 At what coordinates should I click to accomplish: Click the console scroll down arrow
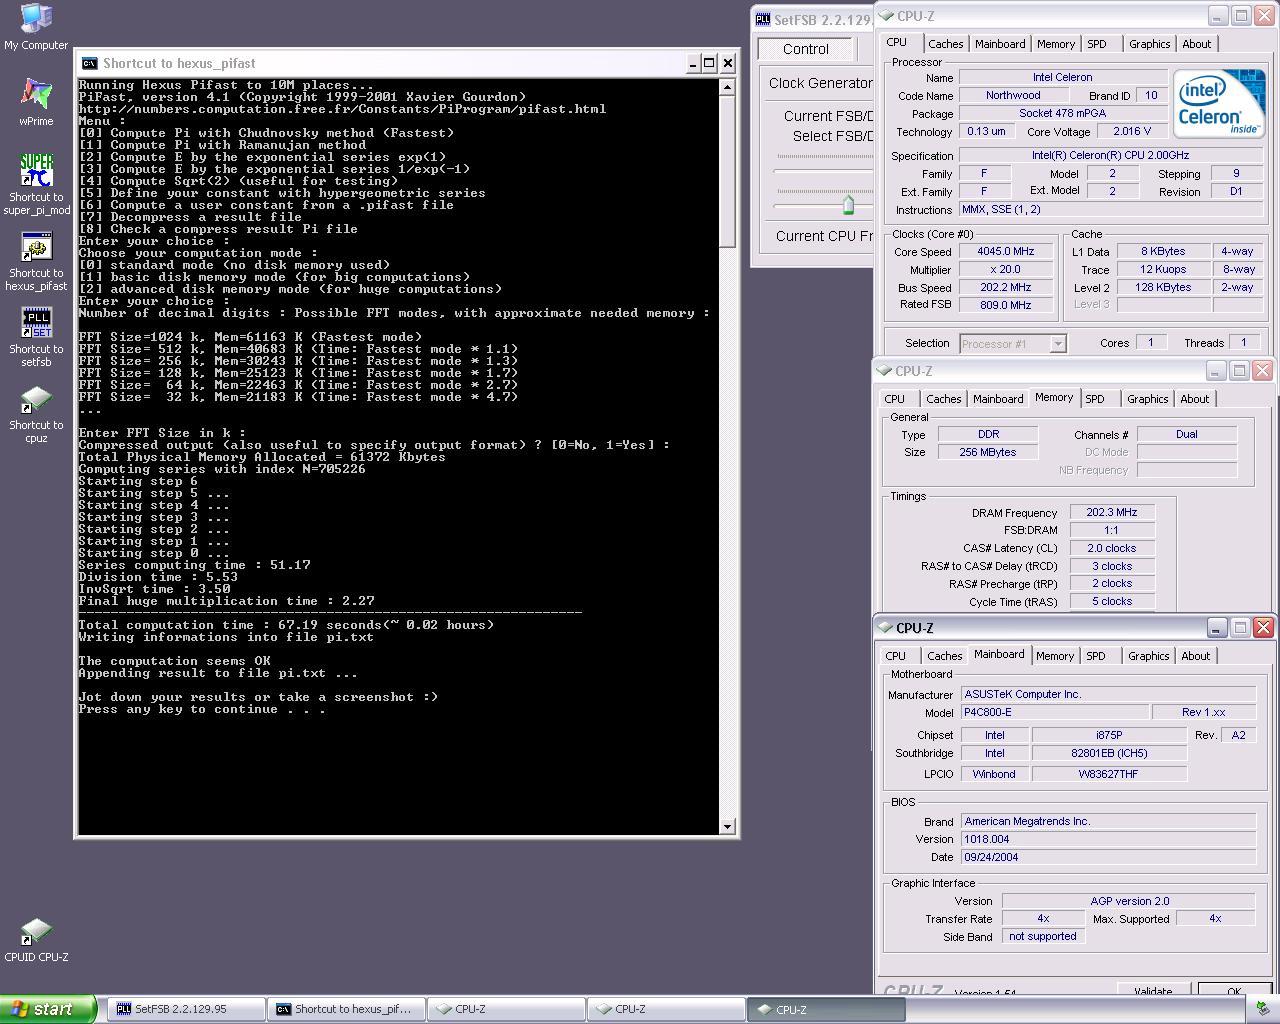point(728,826)
